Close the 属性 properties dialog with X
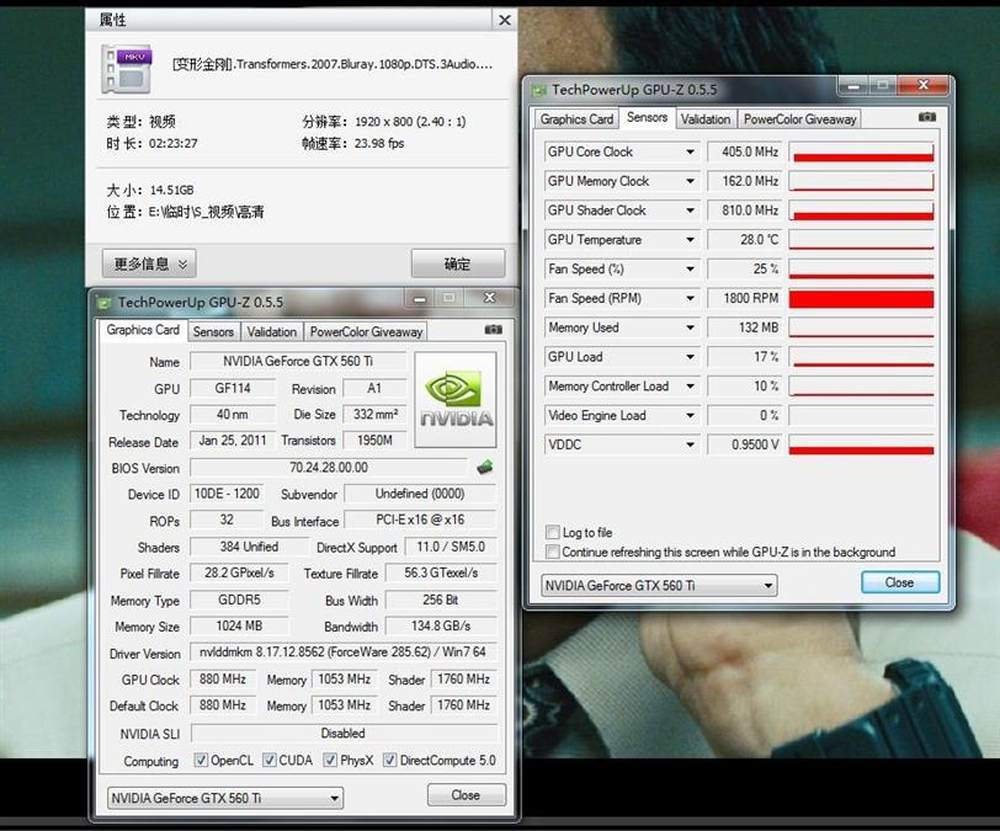1000x831 pixels. pos(504,20)
